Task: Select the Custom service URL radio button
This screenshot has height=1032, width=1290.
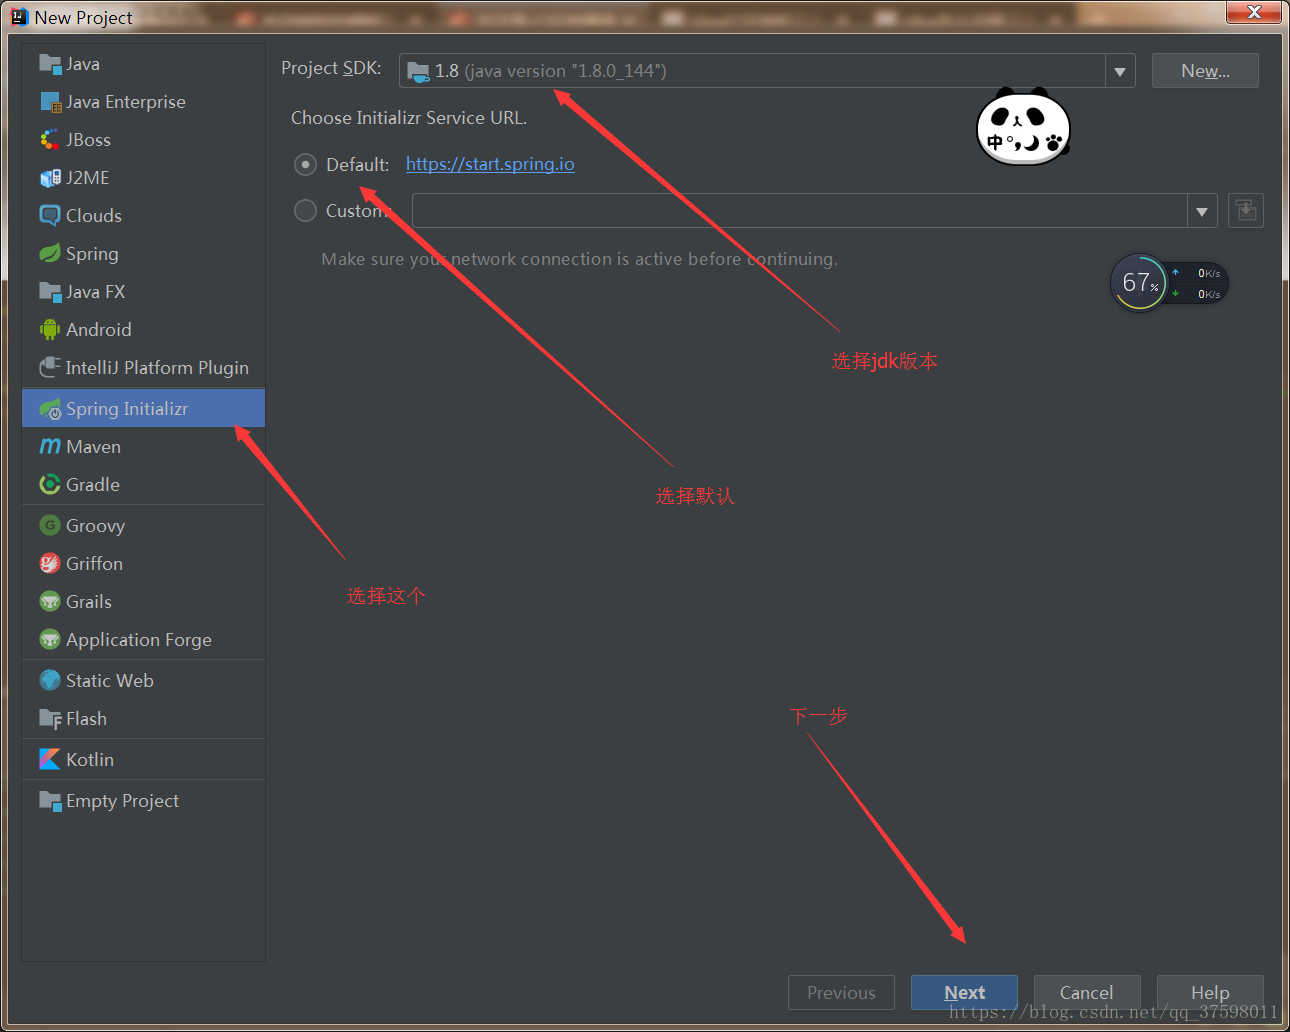Action: (305, 211)
